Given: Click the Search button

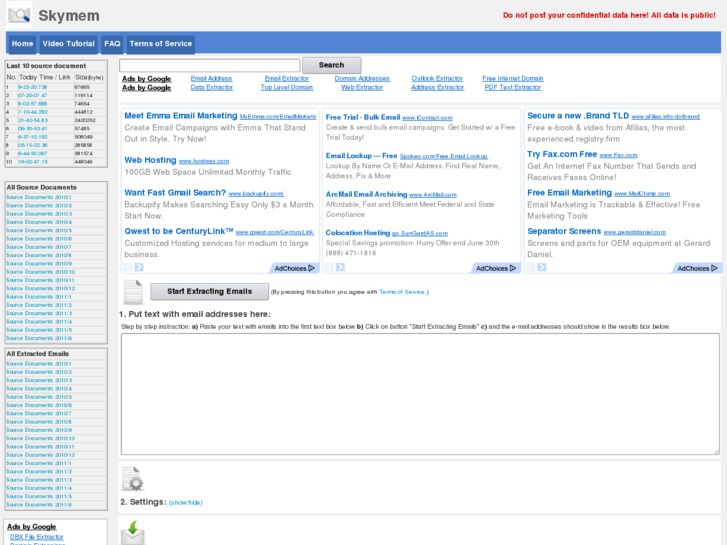Looking at the screenshot, I should click(x=332, y=65).
